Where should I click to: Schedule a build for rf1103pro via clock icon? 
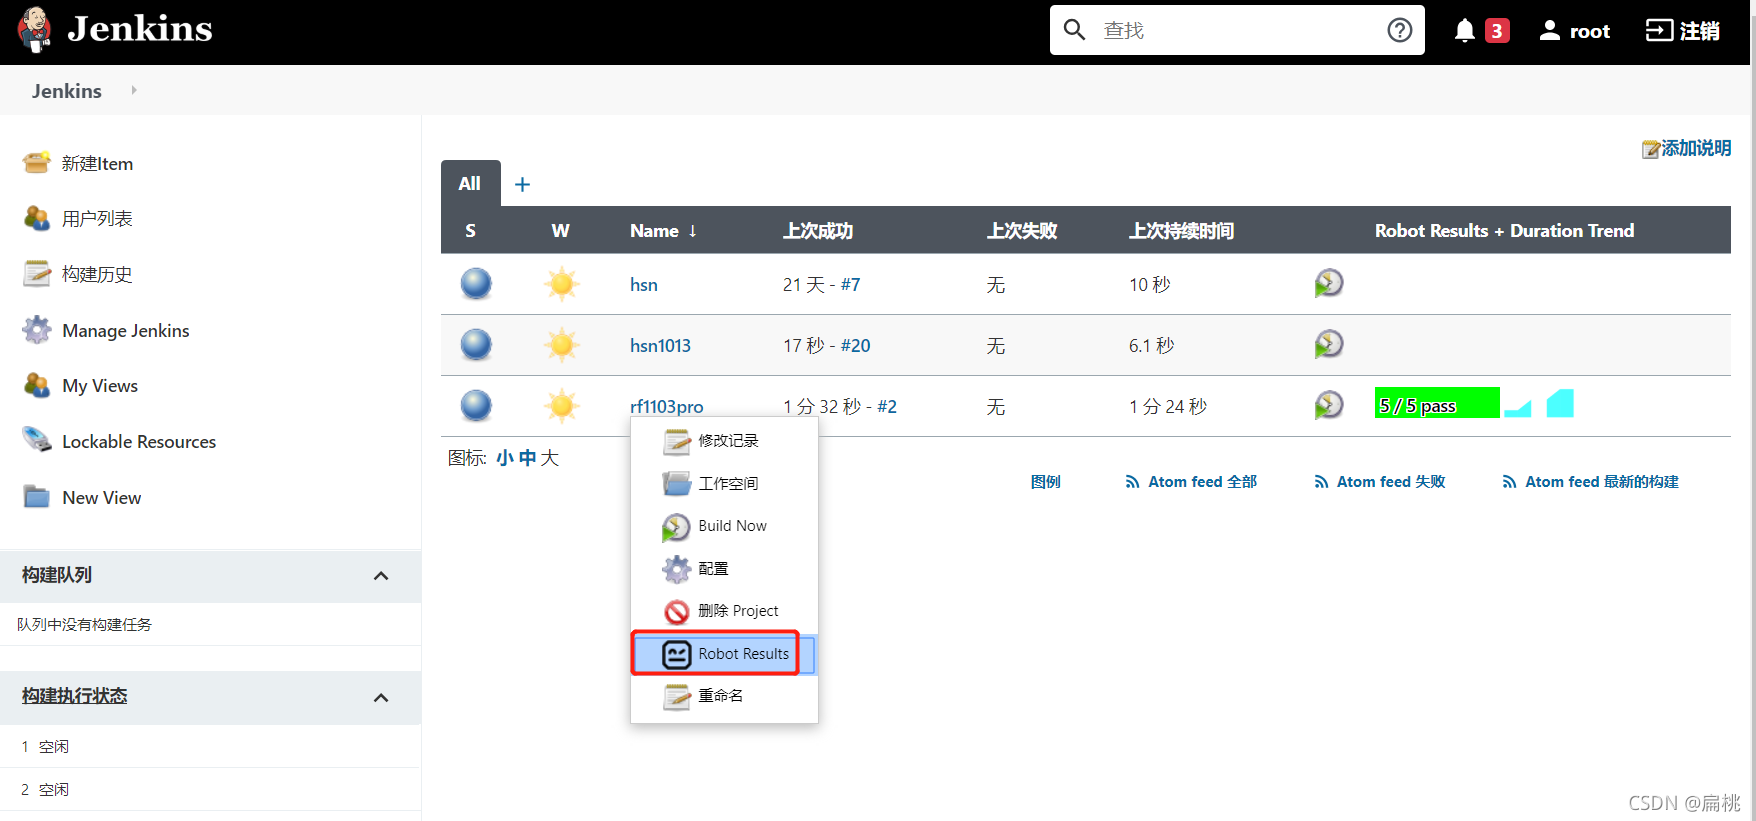(x=1329, y=405)
